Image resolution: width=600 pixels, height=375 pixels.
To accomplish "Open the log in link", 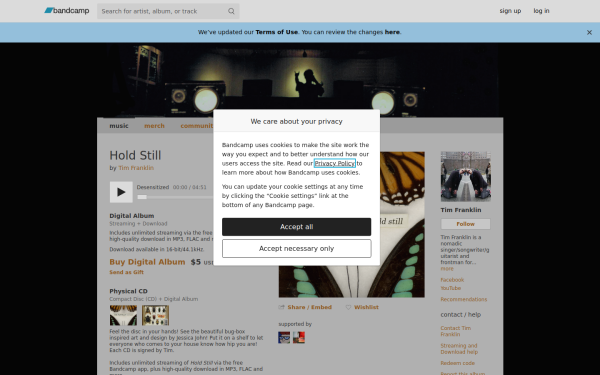I will tap(541, 11).
